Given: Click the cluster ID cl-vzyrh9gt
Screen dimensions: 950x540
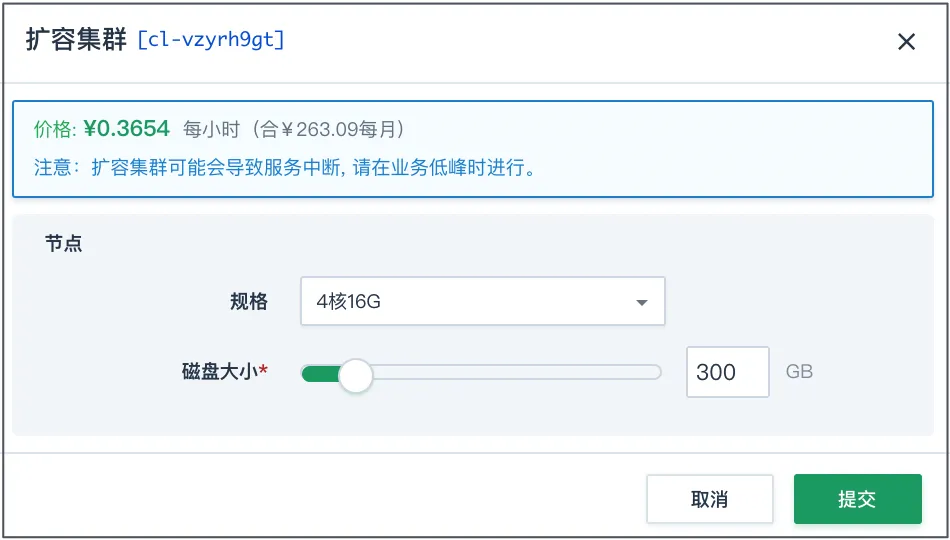Looking at the screenshot, I should pyautogui.click(x=211, y=41).
